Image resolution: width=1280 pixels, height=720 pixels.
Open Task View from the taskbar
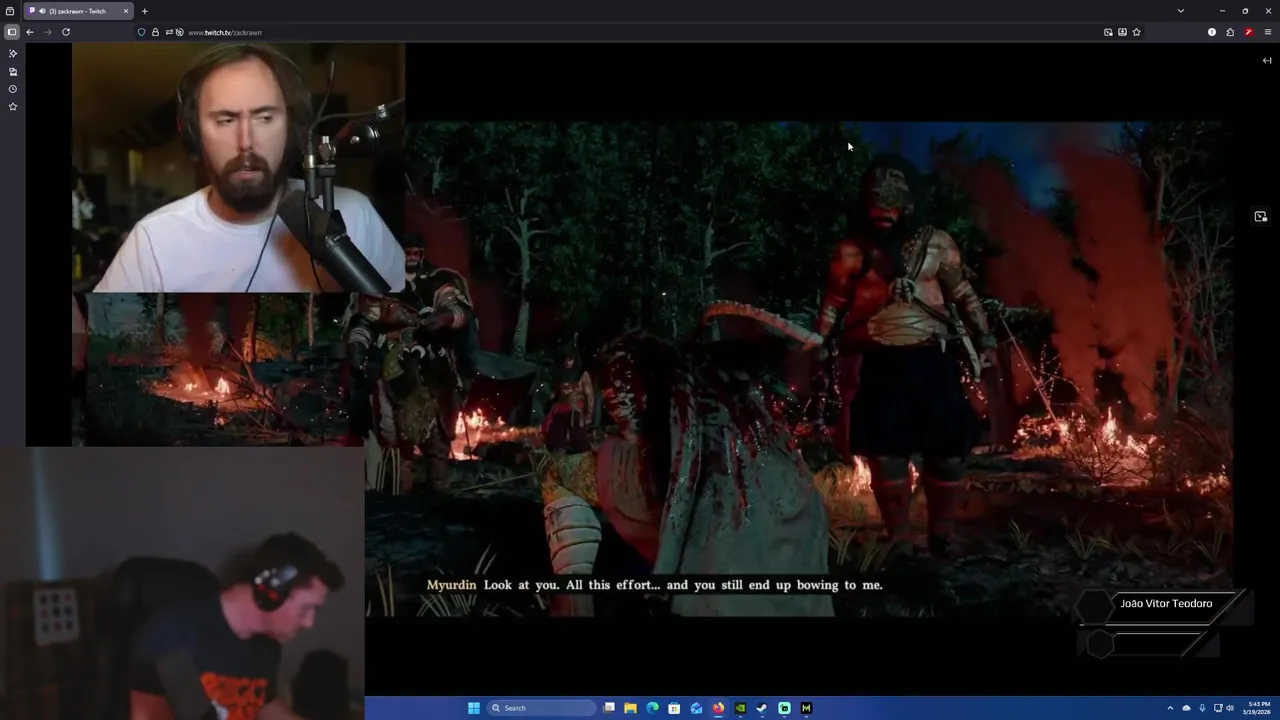609,708
